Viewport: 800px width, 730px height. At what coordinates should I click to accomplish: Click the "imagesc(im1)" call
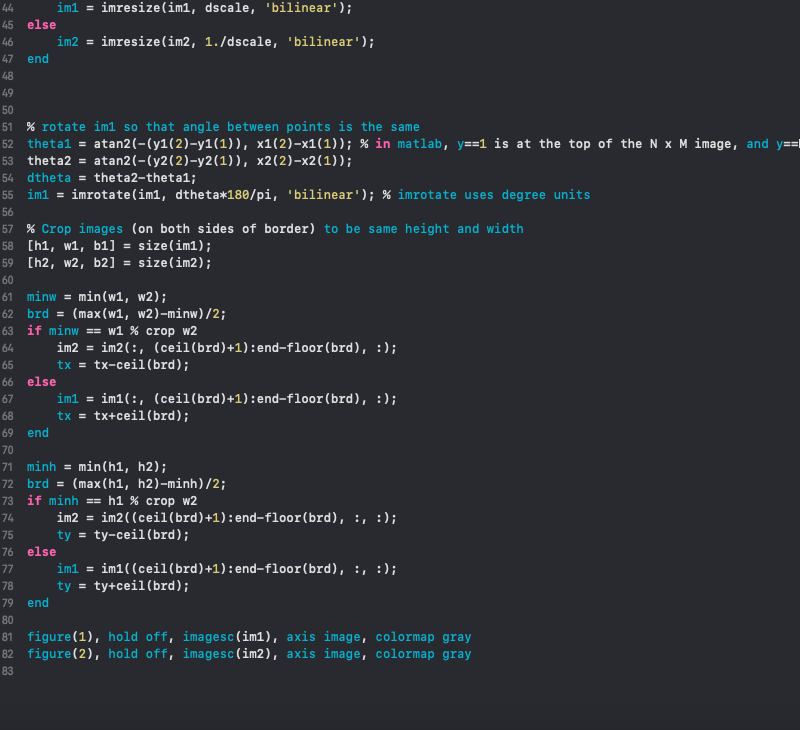pos(227,637)
